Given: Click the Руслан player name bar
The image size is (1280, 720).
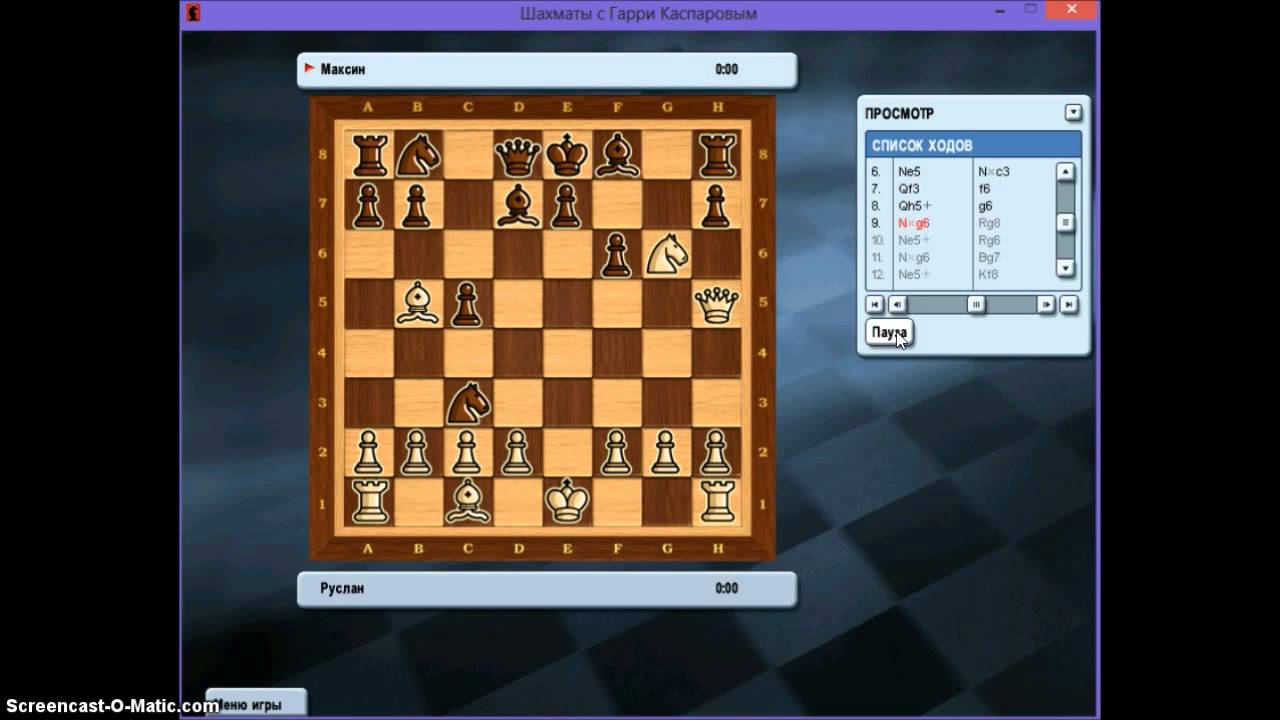Looking at the screenshot, I should coord(547,589).
